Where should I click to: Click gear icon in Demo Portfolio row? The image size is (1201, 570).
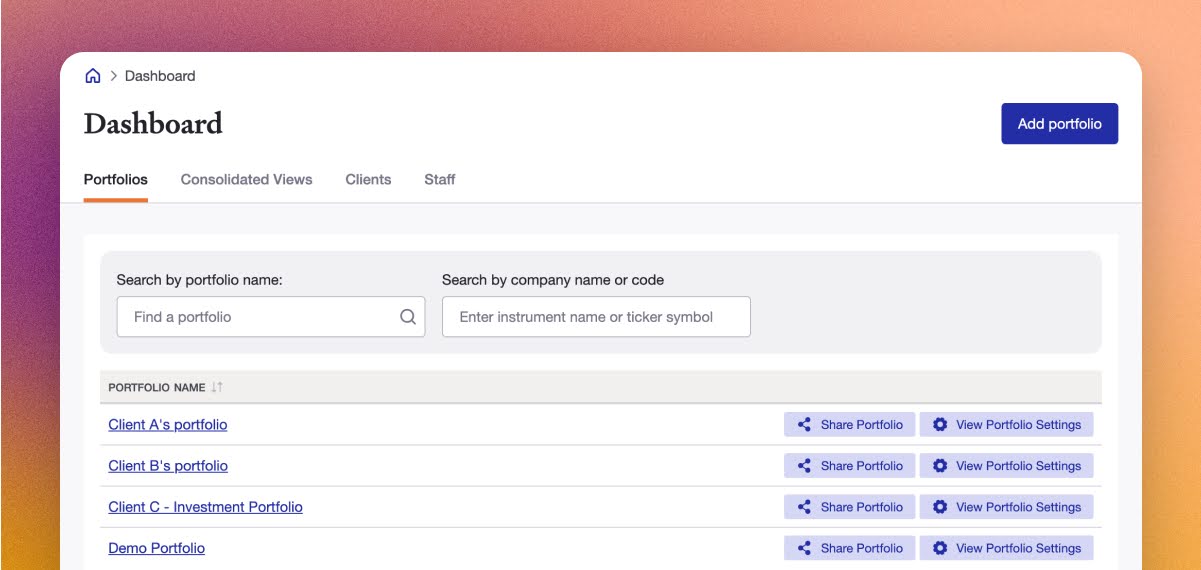pyautogui.click(x=940, y=548)
